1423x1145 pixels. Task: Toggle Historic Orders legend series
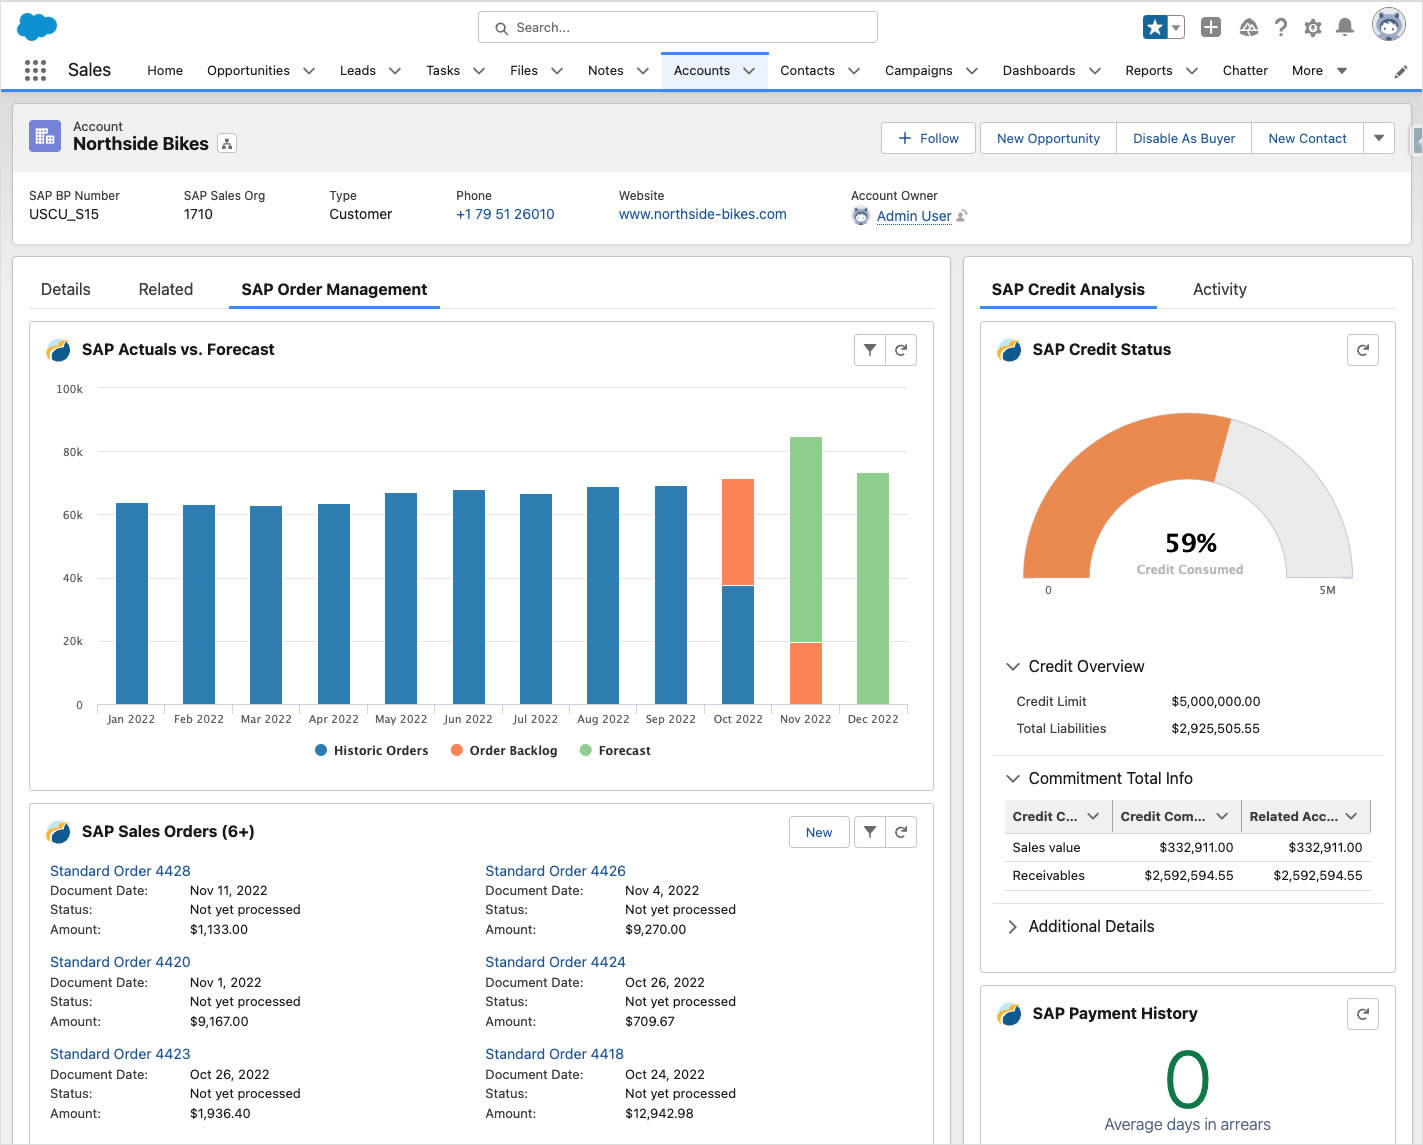[x=371, y=750]
